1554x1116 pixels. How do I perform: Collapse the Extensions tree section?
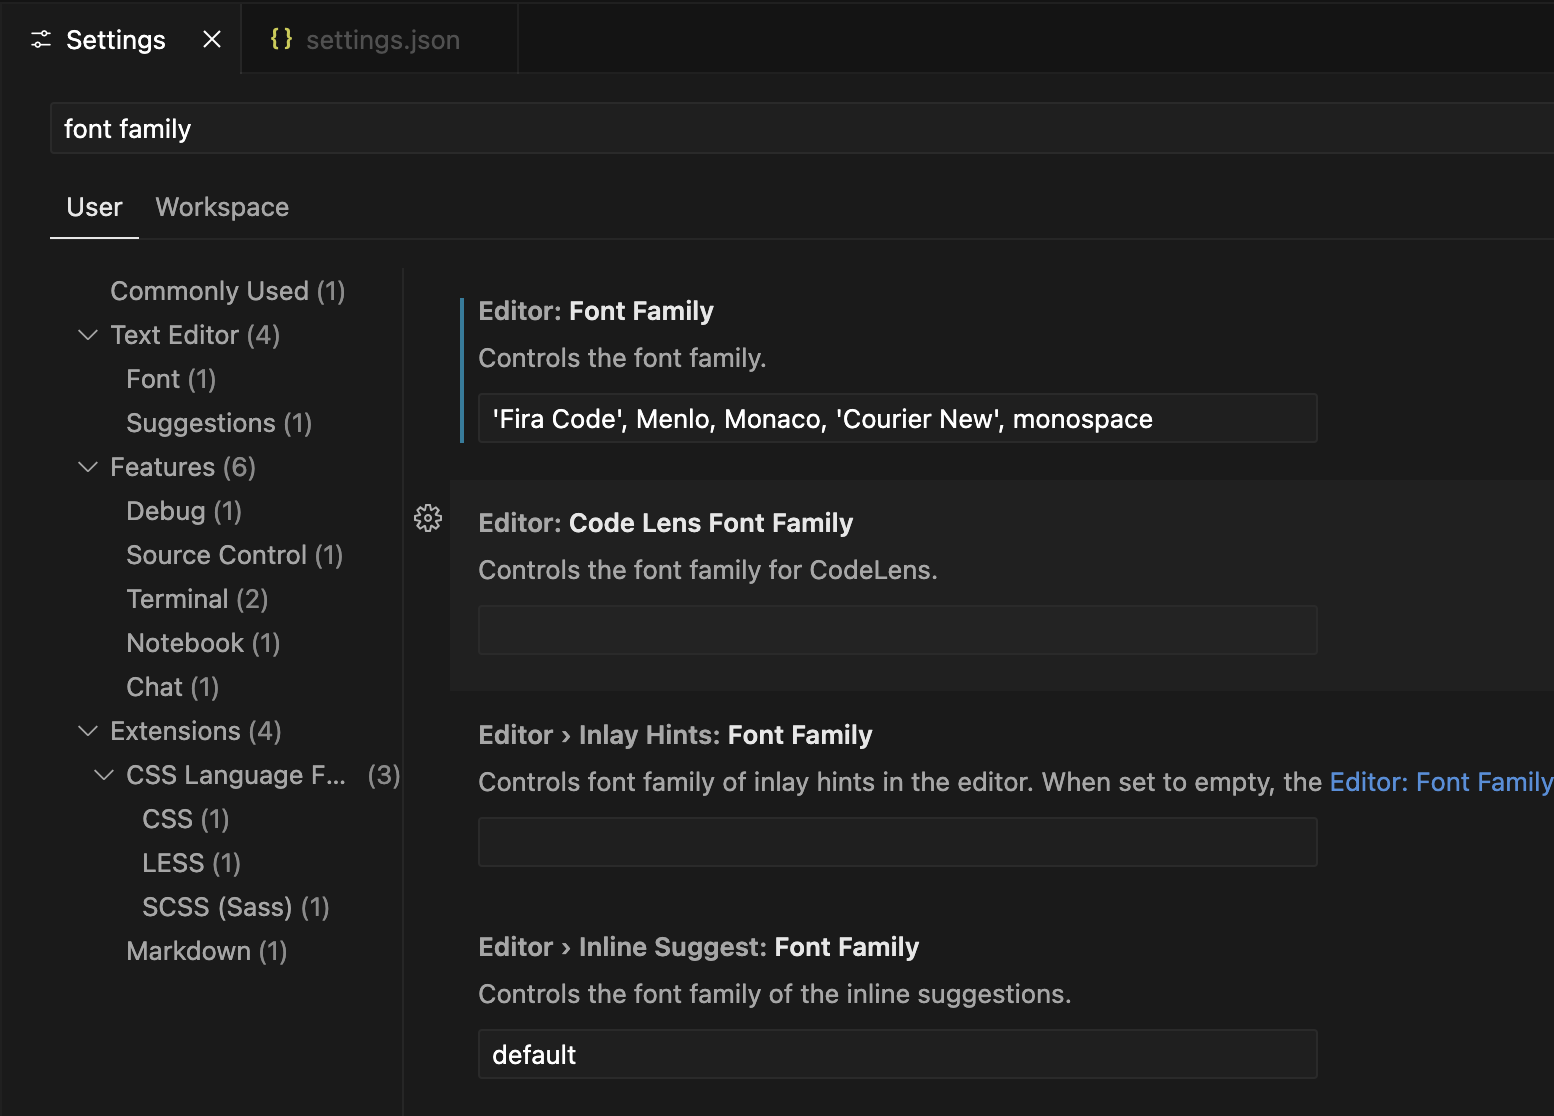click(88, 731)
